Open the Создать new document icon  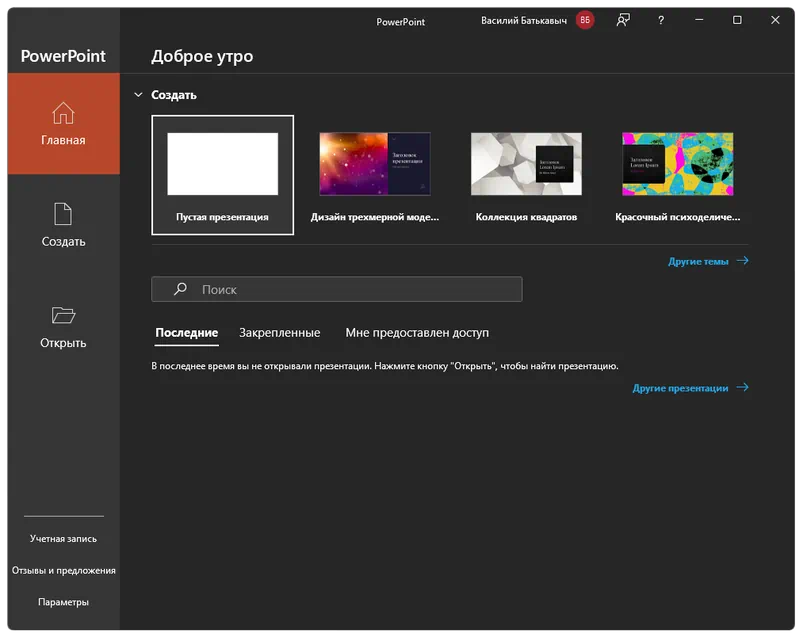[x=63, y=214]
